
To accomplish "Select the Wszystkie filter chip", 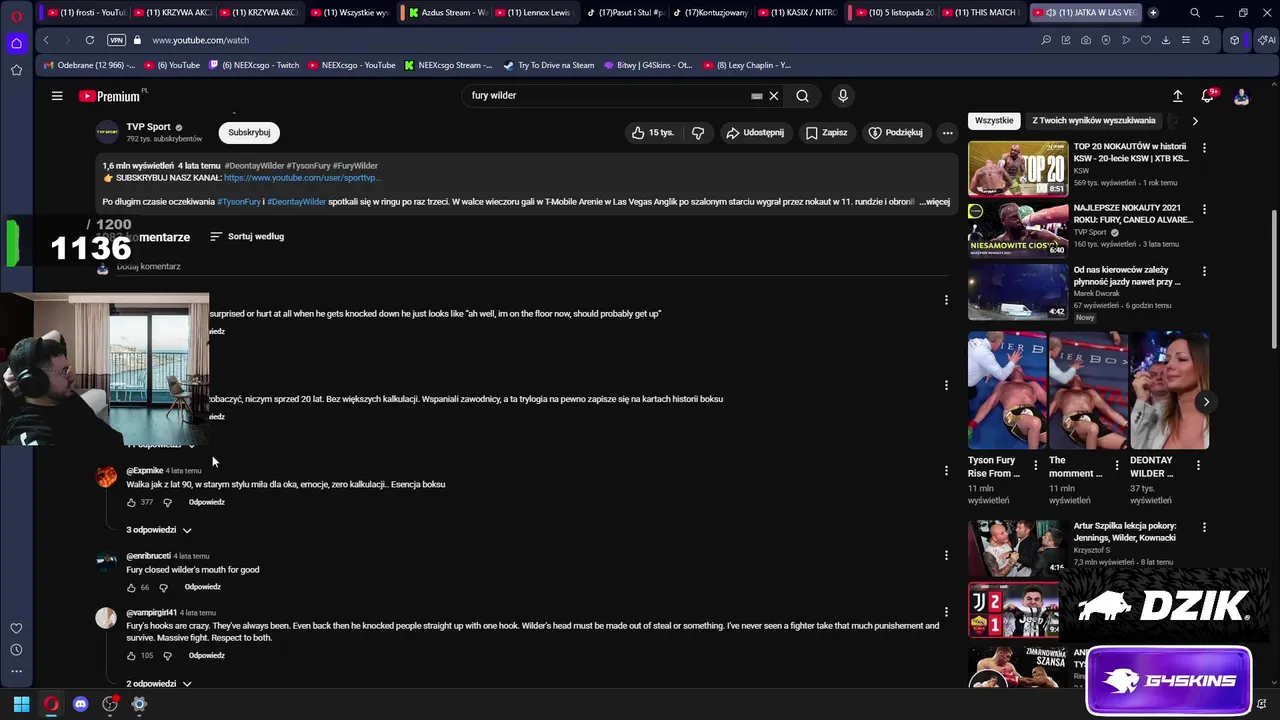I will point(994,120).
